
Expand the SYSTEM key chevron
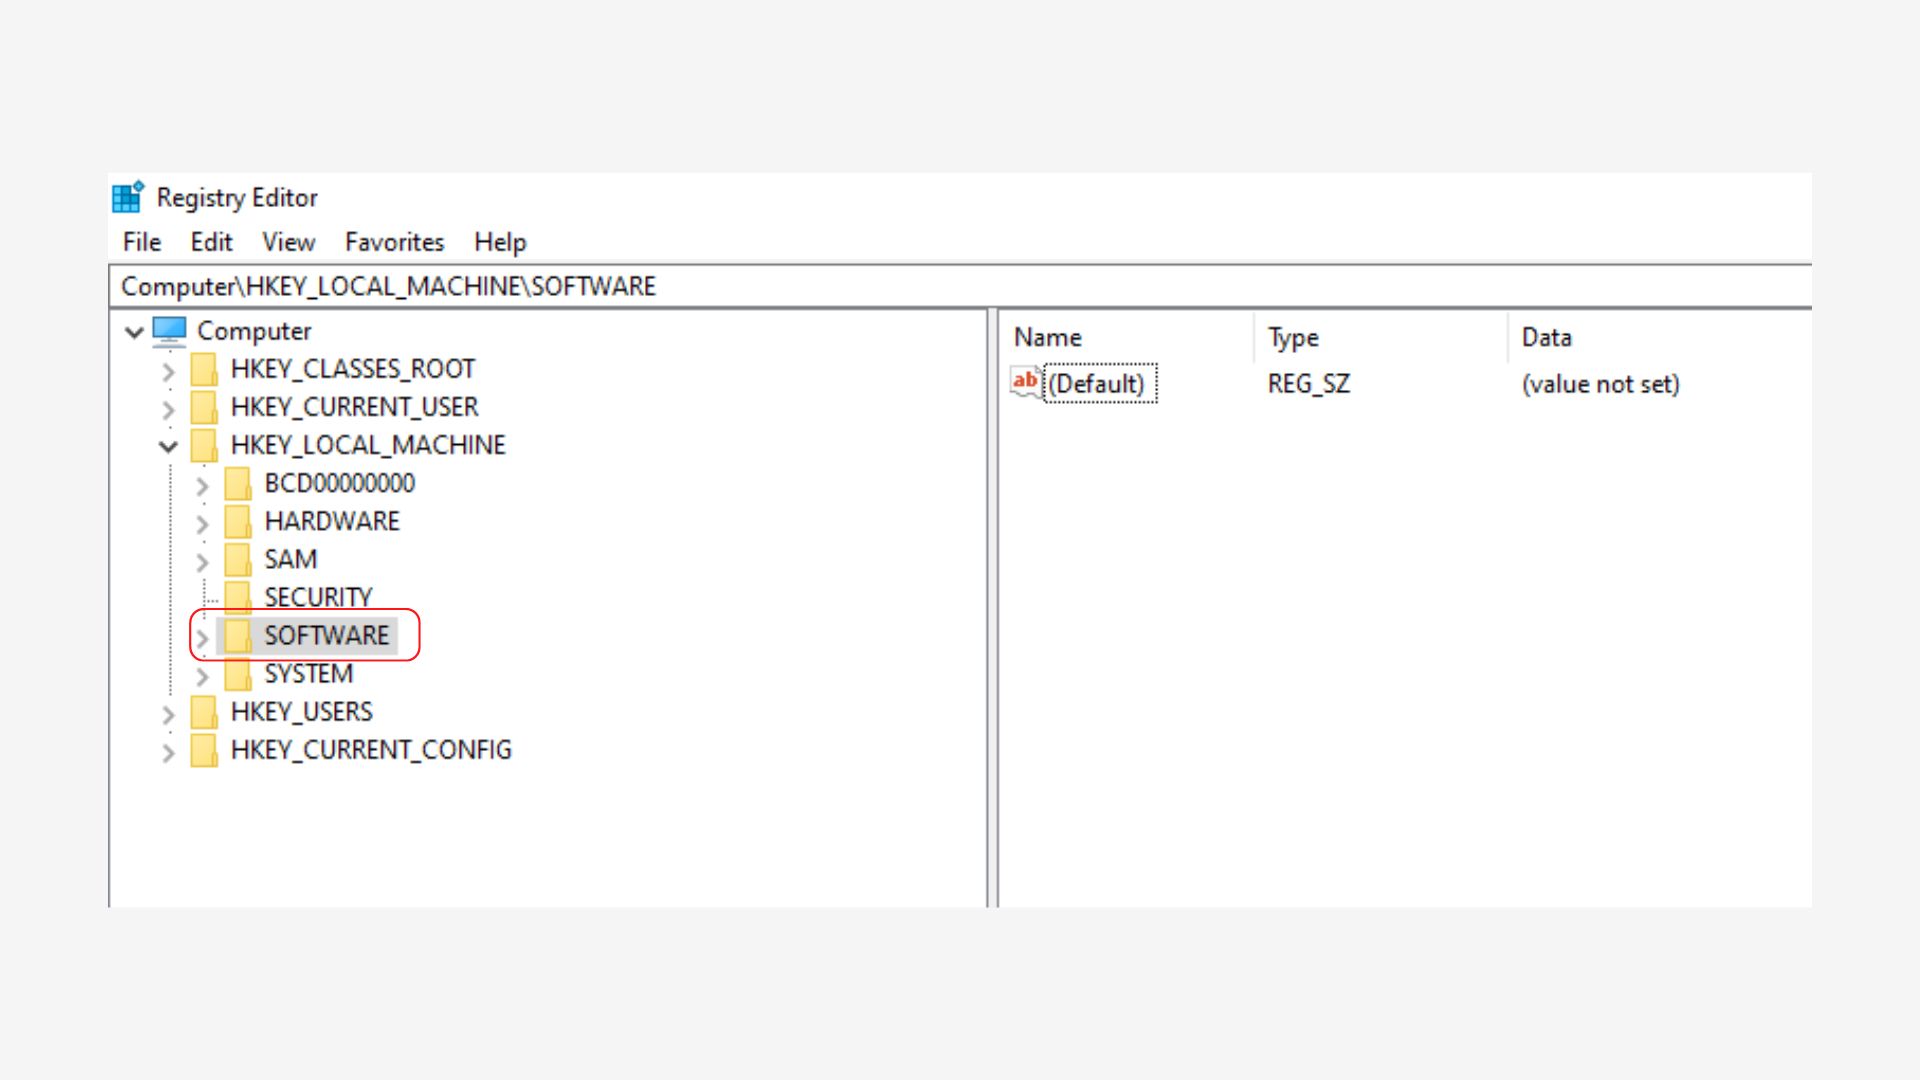(202, 676)
